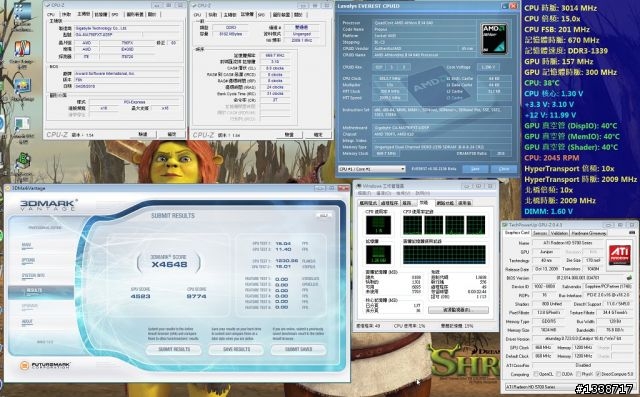This screenshot has width=640, height=397.
Task: Toggle the DirectCompute 5.0 checkbox in GPU-Z
Action: point(598,374)
